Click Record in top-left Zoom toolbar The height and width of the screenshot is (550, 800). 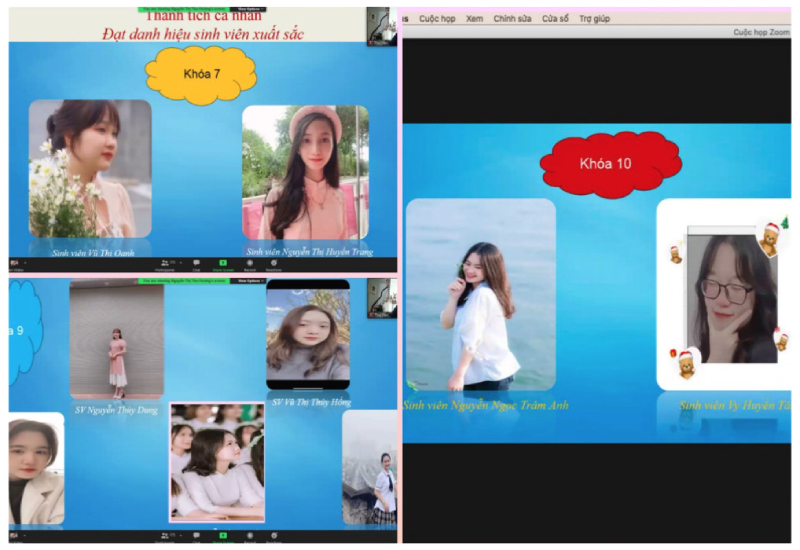click(249, 263)
